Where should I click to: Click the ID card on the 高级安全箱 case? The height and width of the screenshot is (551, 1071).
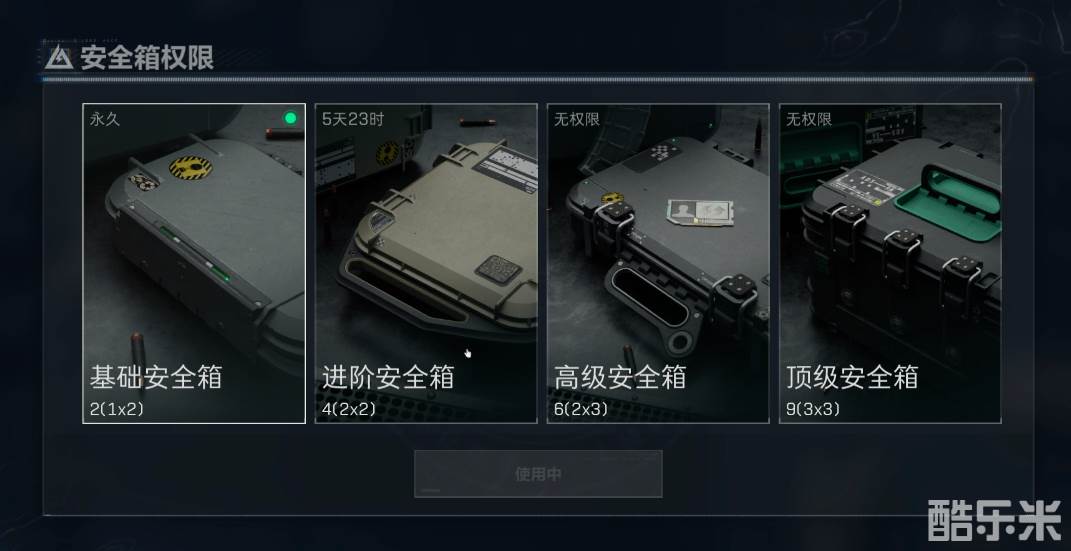[700, 212]
